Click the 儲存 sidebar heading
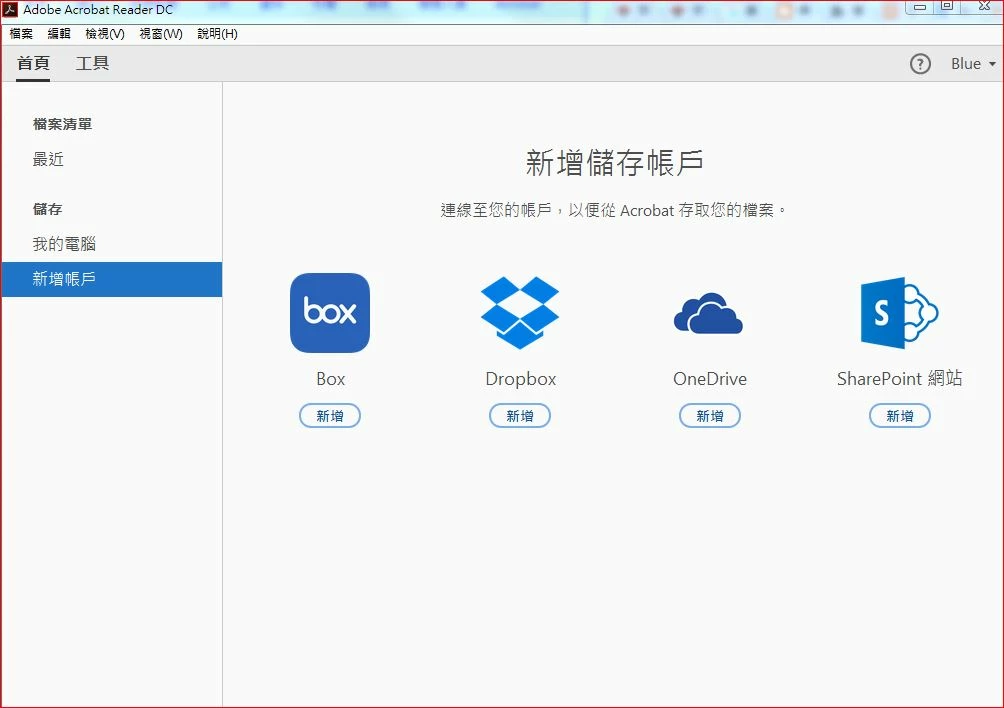The image size is (1004, 708). pos(47,209)
